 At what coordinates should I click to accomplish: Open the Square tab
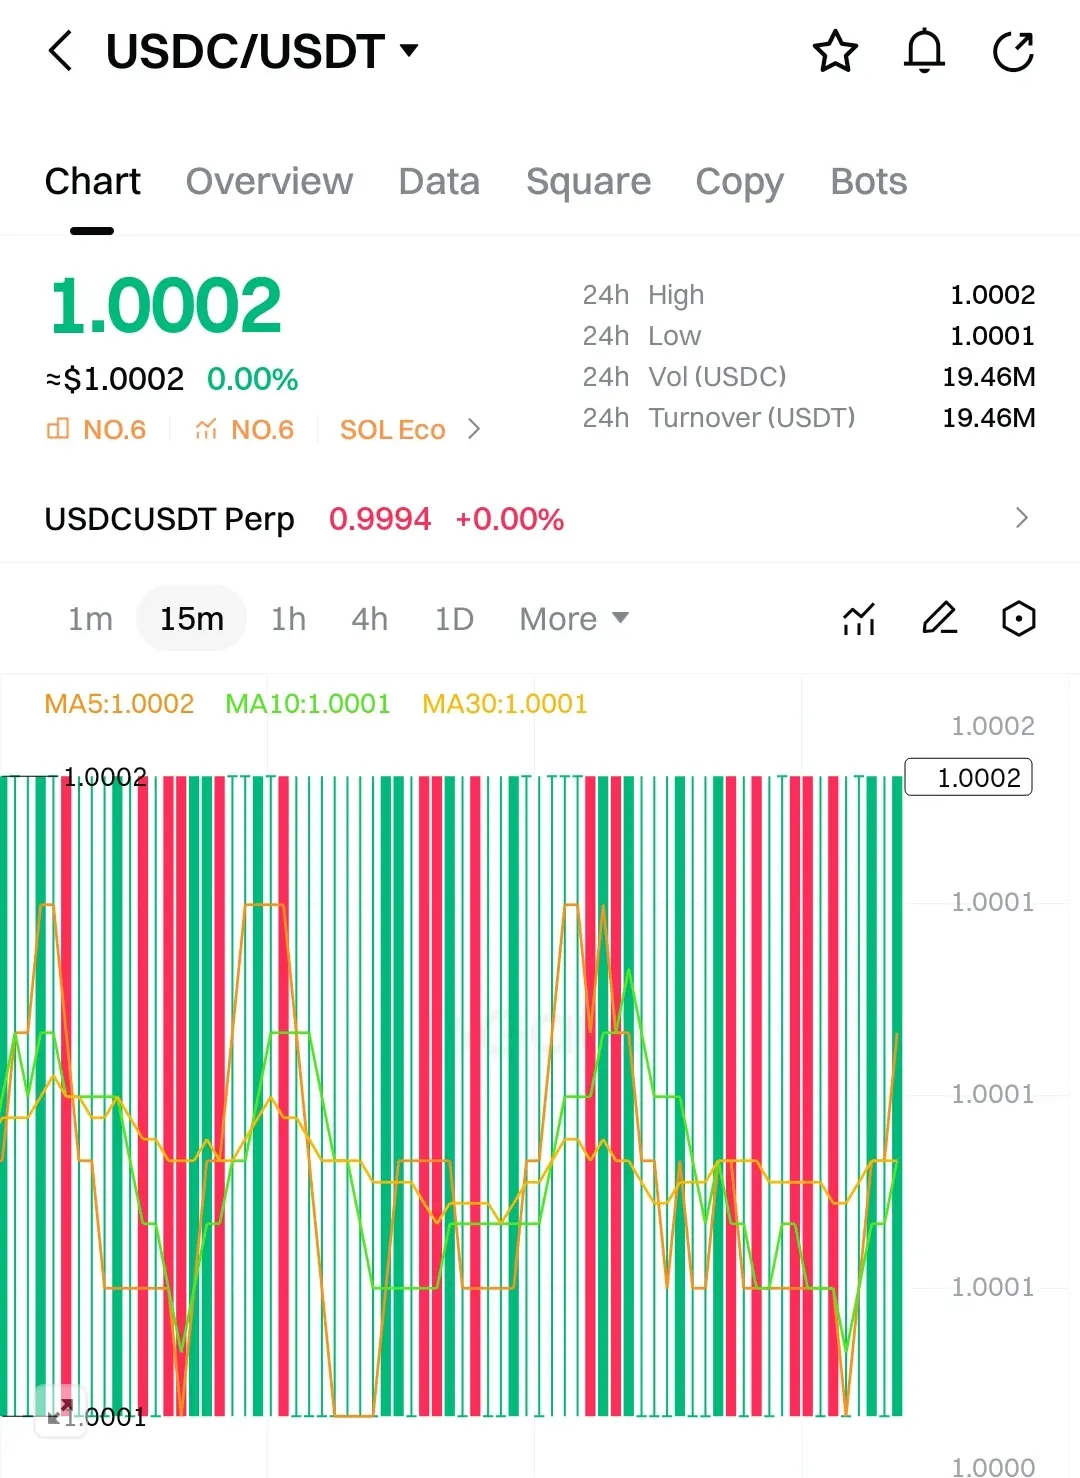click(x=588, y=182)
